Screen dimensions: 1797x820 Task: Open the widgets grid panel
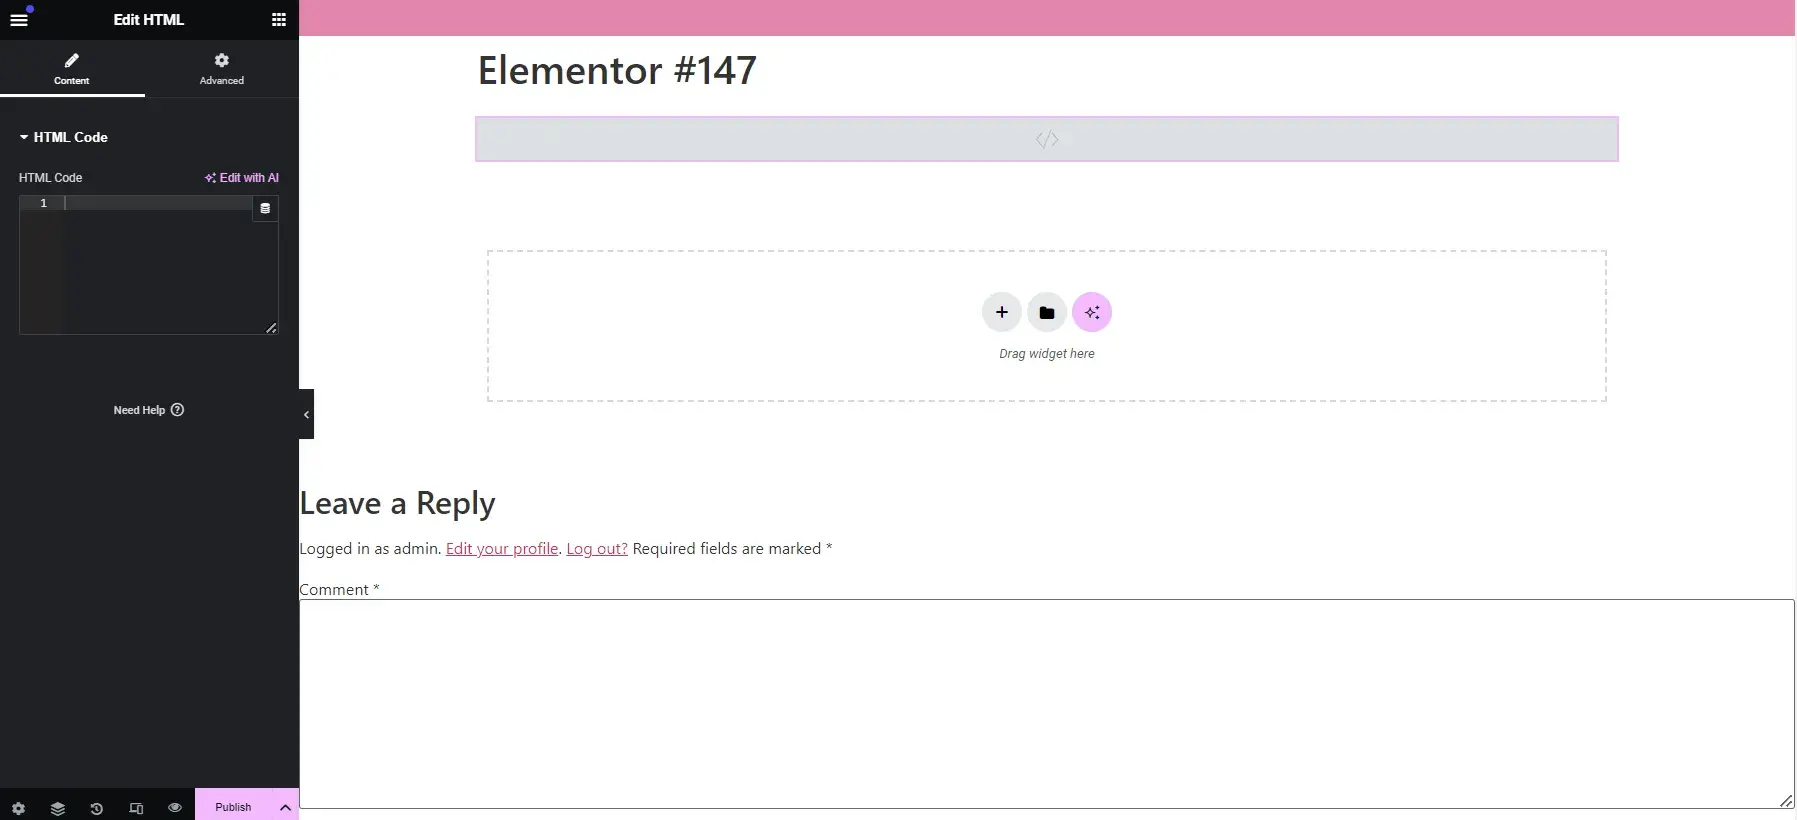279,20
